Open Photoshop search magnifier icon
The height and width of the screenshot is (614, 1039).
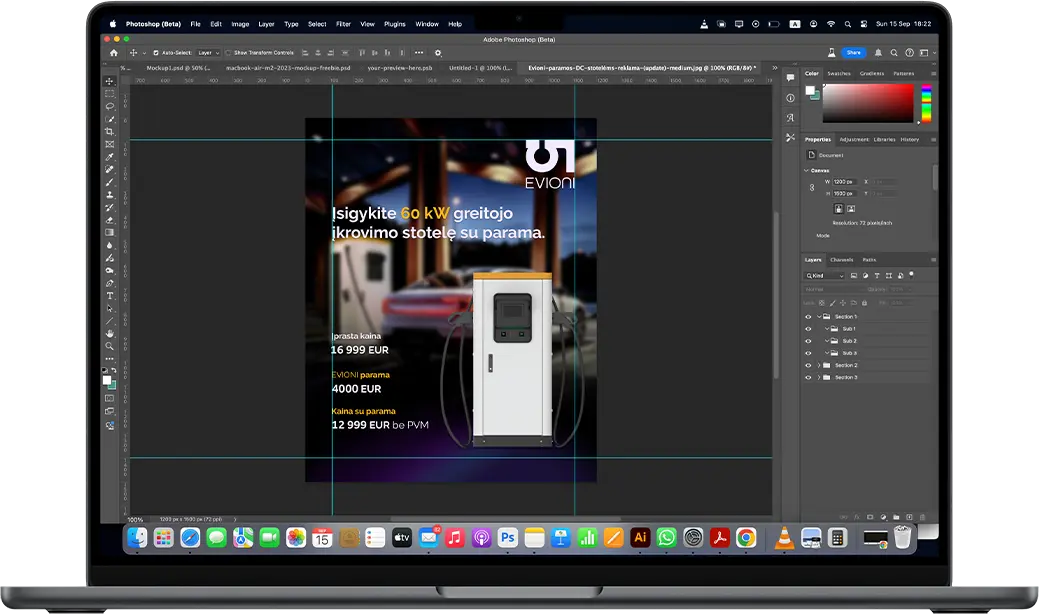click(894, 52)
